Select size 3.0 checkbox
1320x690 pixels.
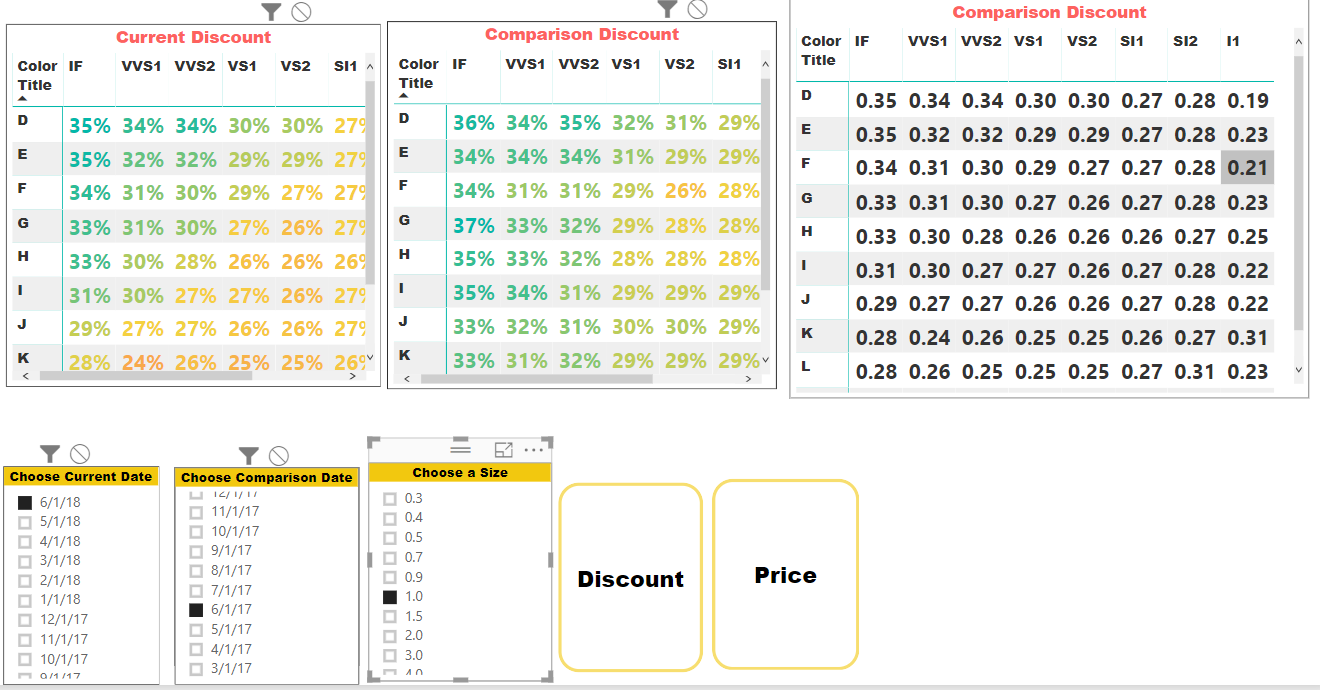[x=390, y=655]
